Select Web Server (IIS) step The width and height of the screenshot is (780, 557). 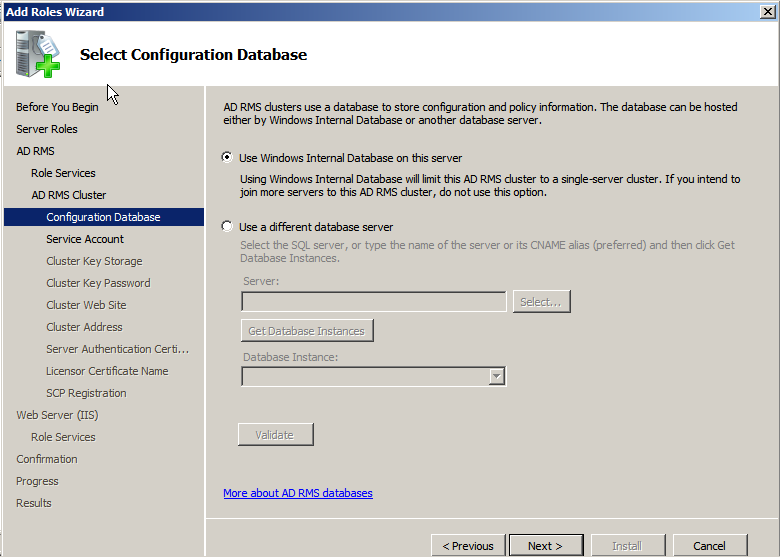(57, 415)
